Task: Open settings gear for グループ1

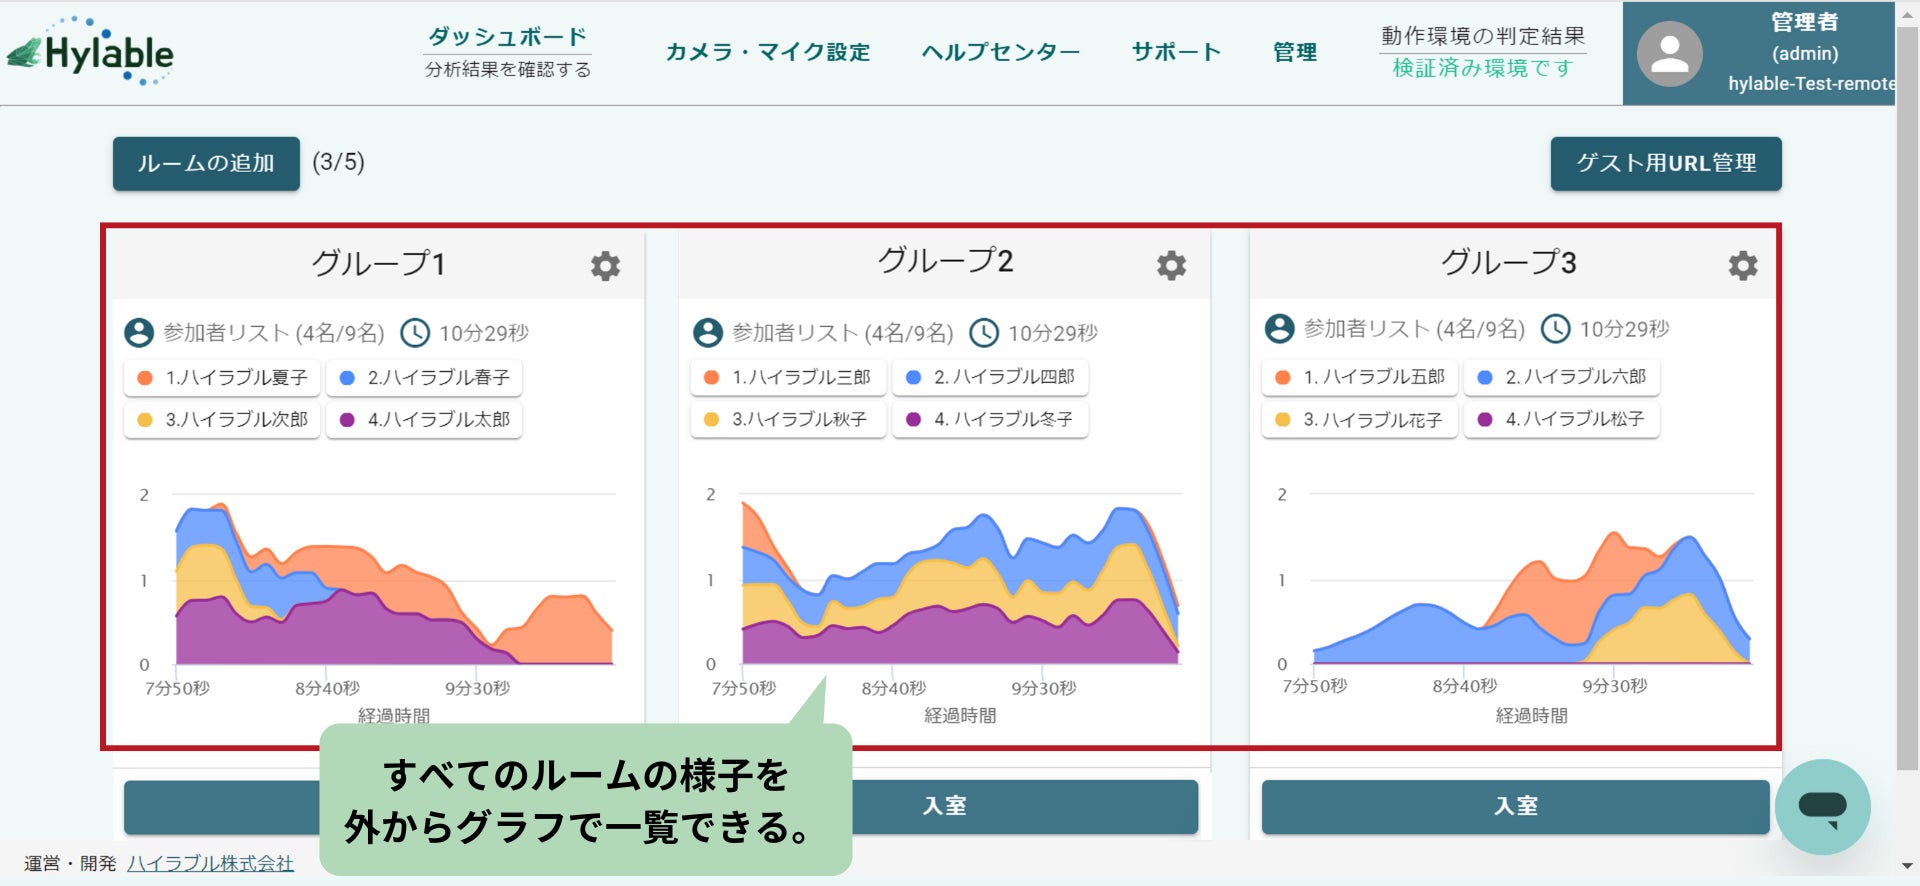Action: pos(605,266)
